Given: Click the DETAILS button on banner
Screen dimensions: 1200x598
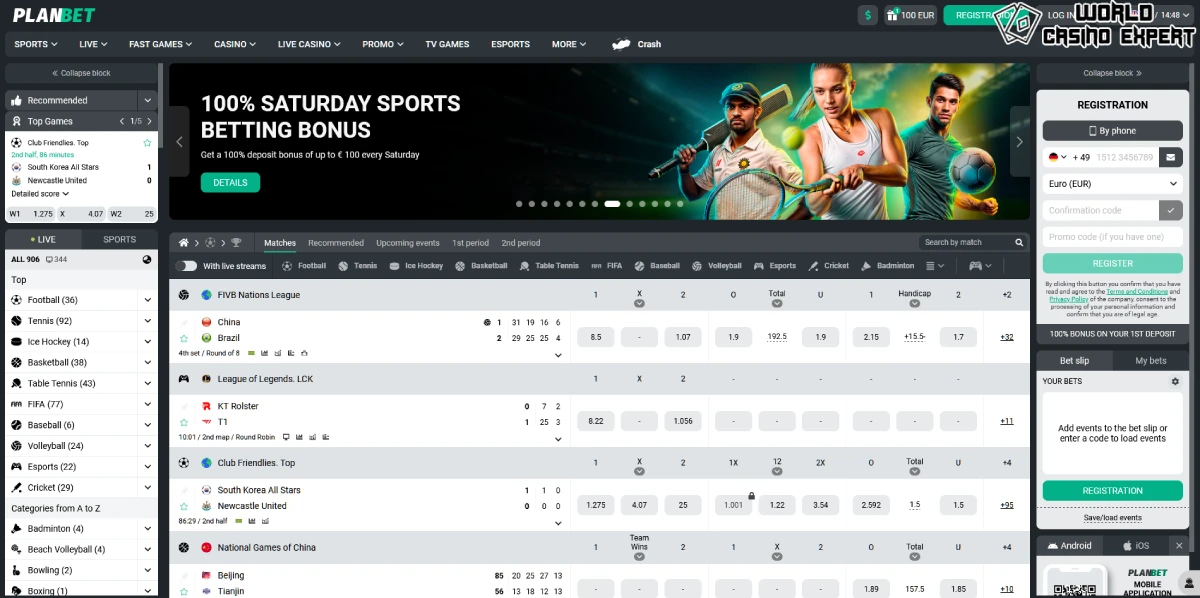Looking at the screenshot, I should (x=230, y=182).
